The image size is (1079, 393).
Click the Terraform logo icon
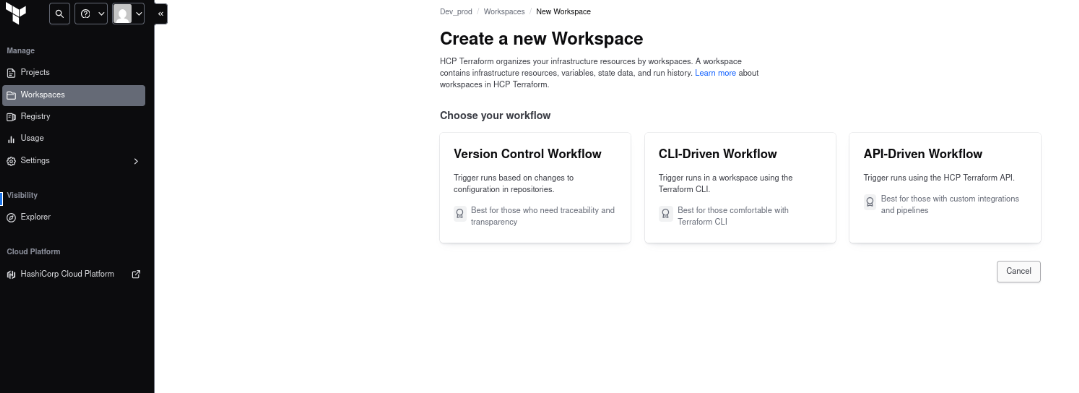[15, 14]
